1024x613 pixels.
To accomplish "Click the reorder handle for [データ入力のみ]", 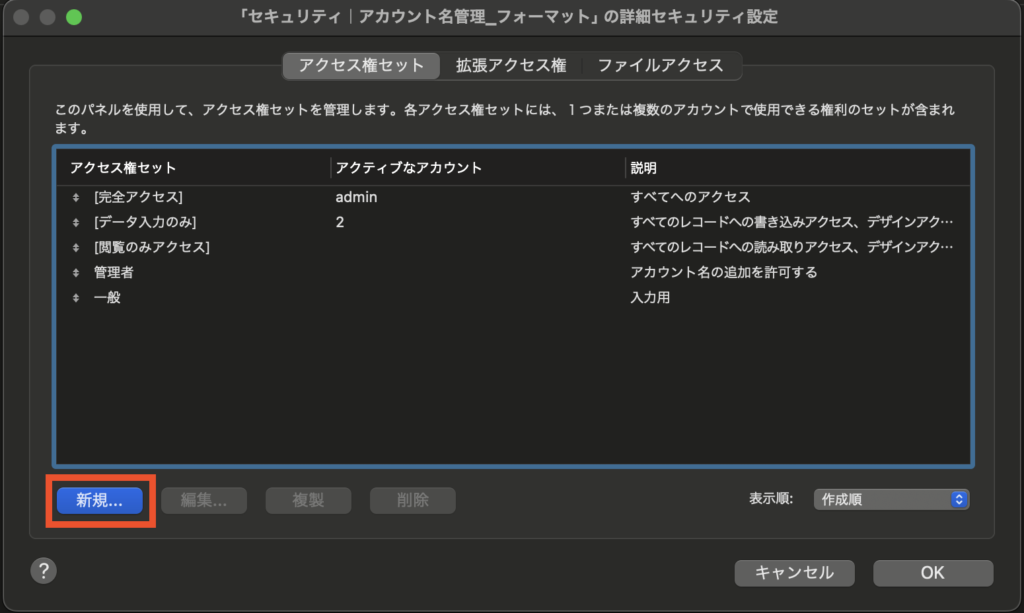I will [76, 223].
